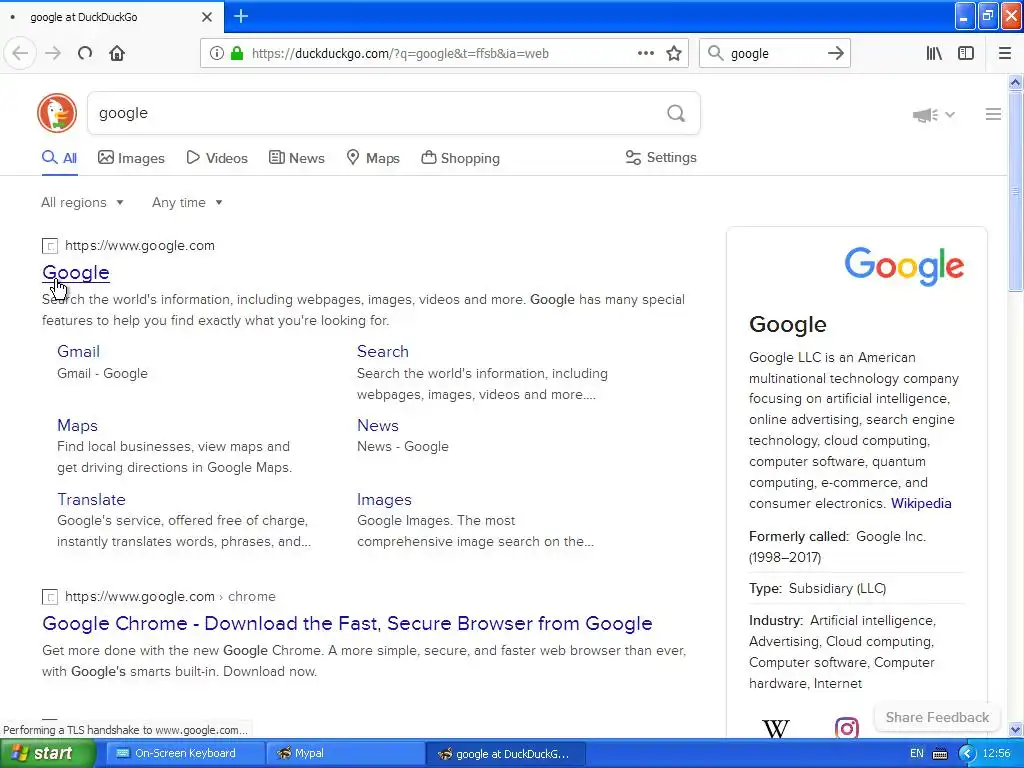Open the Search sitelink under Google
The height and width of the screenshot is (768, 1024).
(x=383, y=351)
